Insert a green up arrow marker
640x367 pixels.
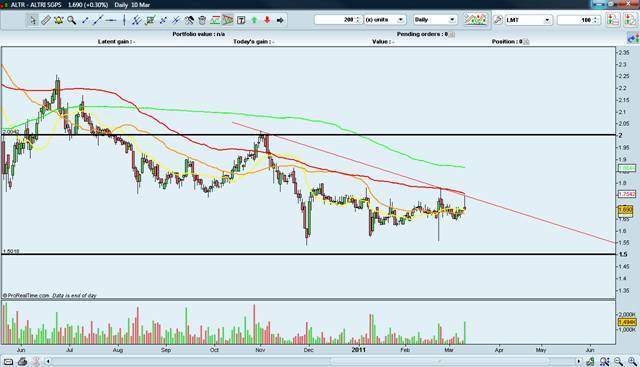[x=254, y=20]
